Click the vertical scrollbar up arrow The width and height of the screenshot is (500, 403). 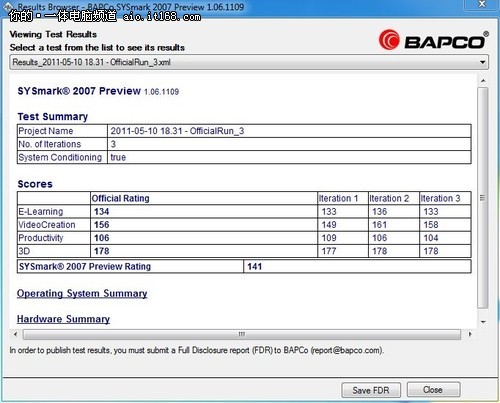coord(483,81)
